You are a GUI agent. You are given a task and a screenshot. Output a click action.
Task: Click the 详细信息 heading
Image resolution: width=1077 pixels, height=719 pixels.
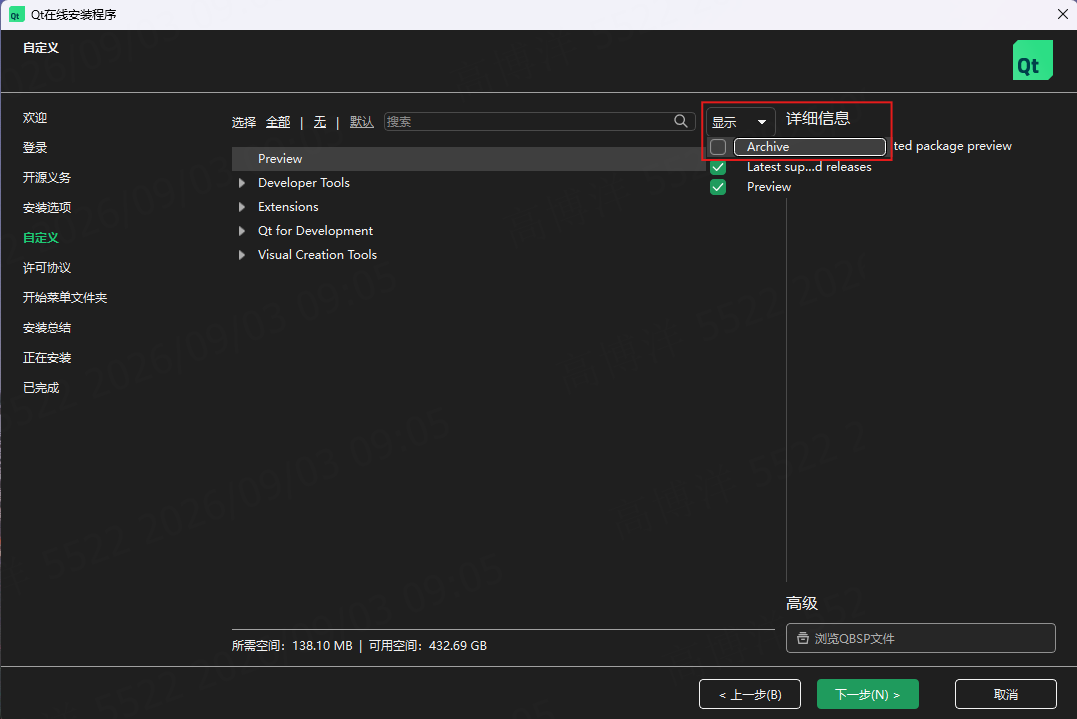coord(817,118)
